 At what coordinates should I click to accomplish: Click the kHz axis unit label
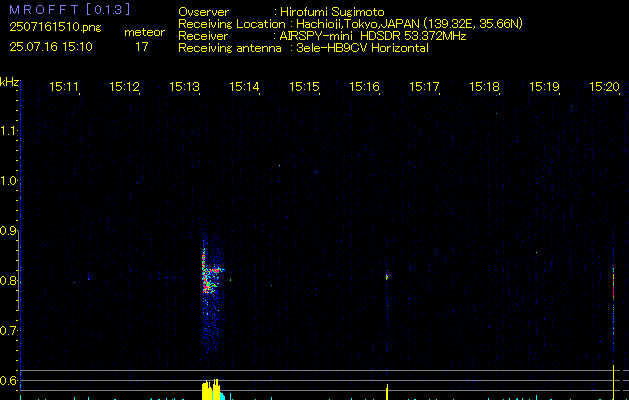tap(9, 81)
